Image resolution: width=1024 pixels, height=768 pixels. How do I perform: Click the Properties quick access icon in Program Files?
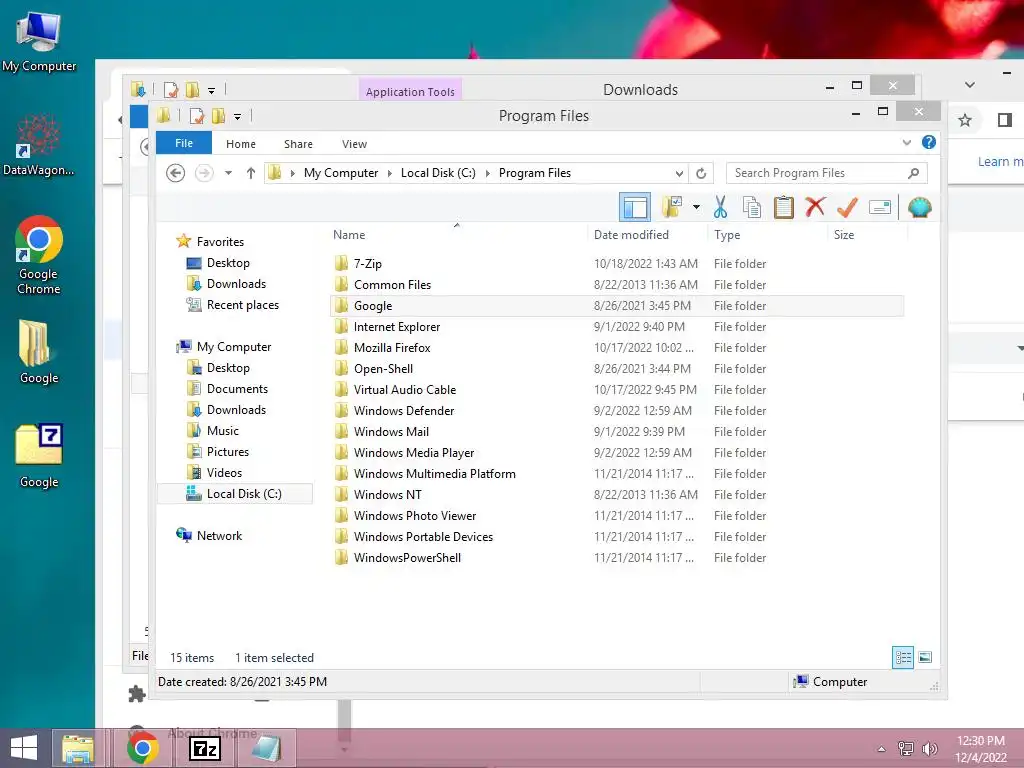[197, 116]
